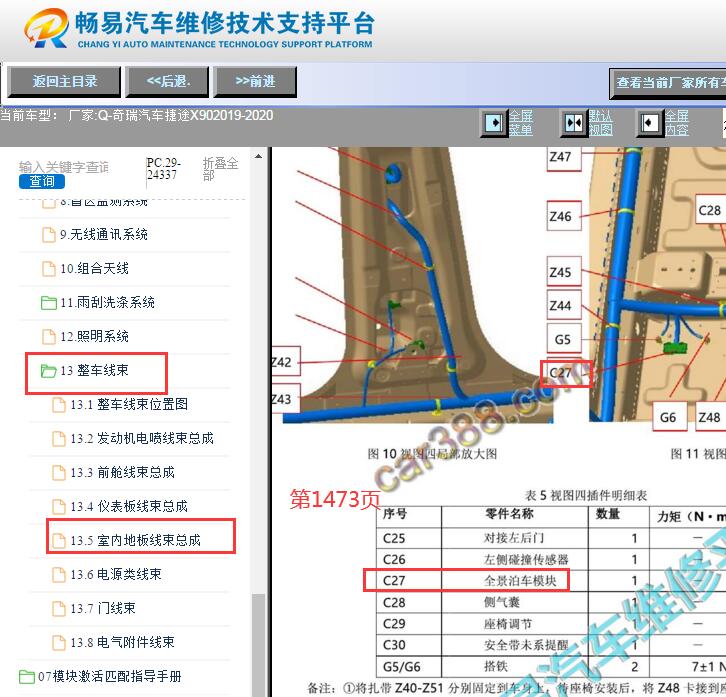Click the G5 label in the diagram
Image resolution: width=726 pixels, height=697 pixels.
coord(563,339)
